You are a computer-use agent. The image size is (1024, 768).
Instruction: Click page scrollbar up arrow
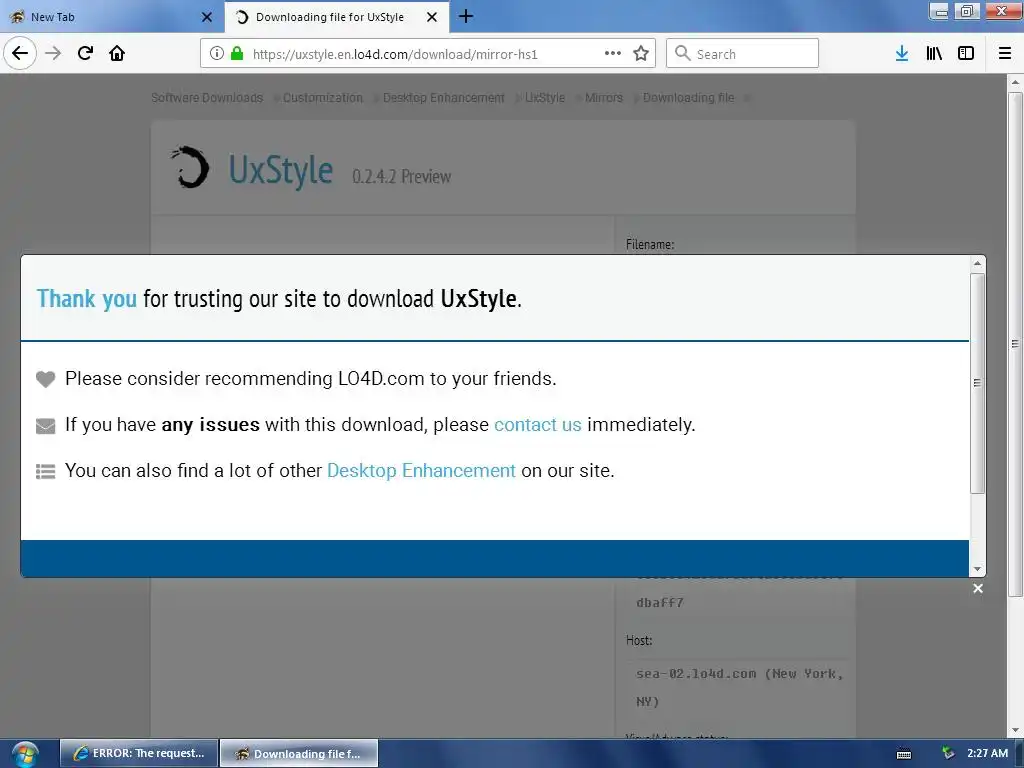click(x=1015, y=82)
